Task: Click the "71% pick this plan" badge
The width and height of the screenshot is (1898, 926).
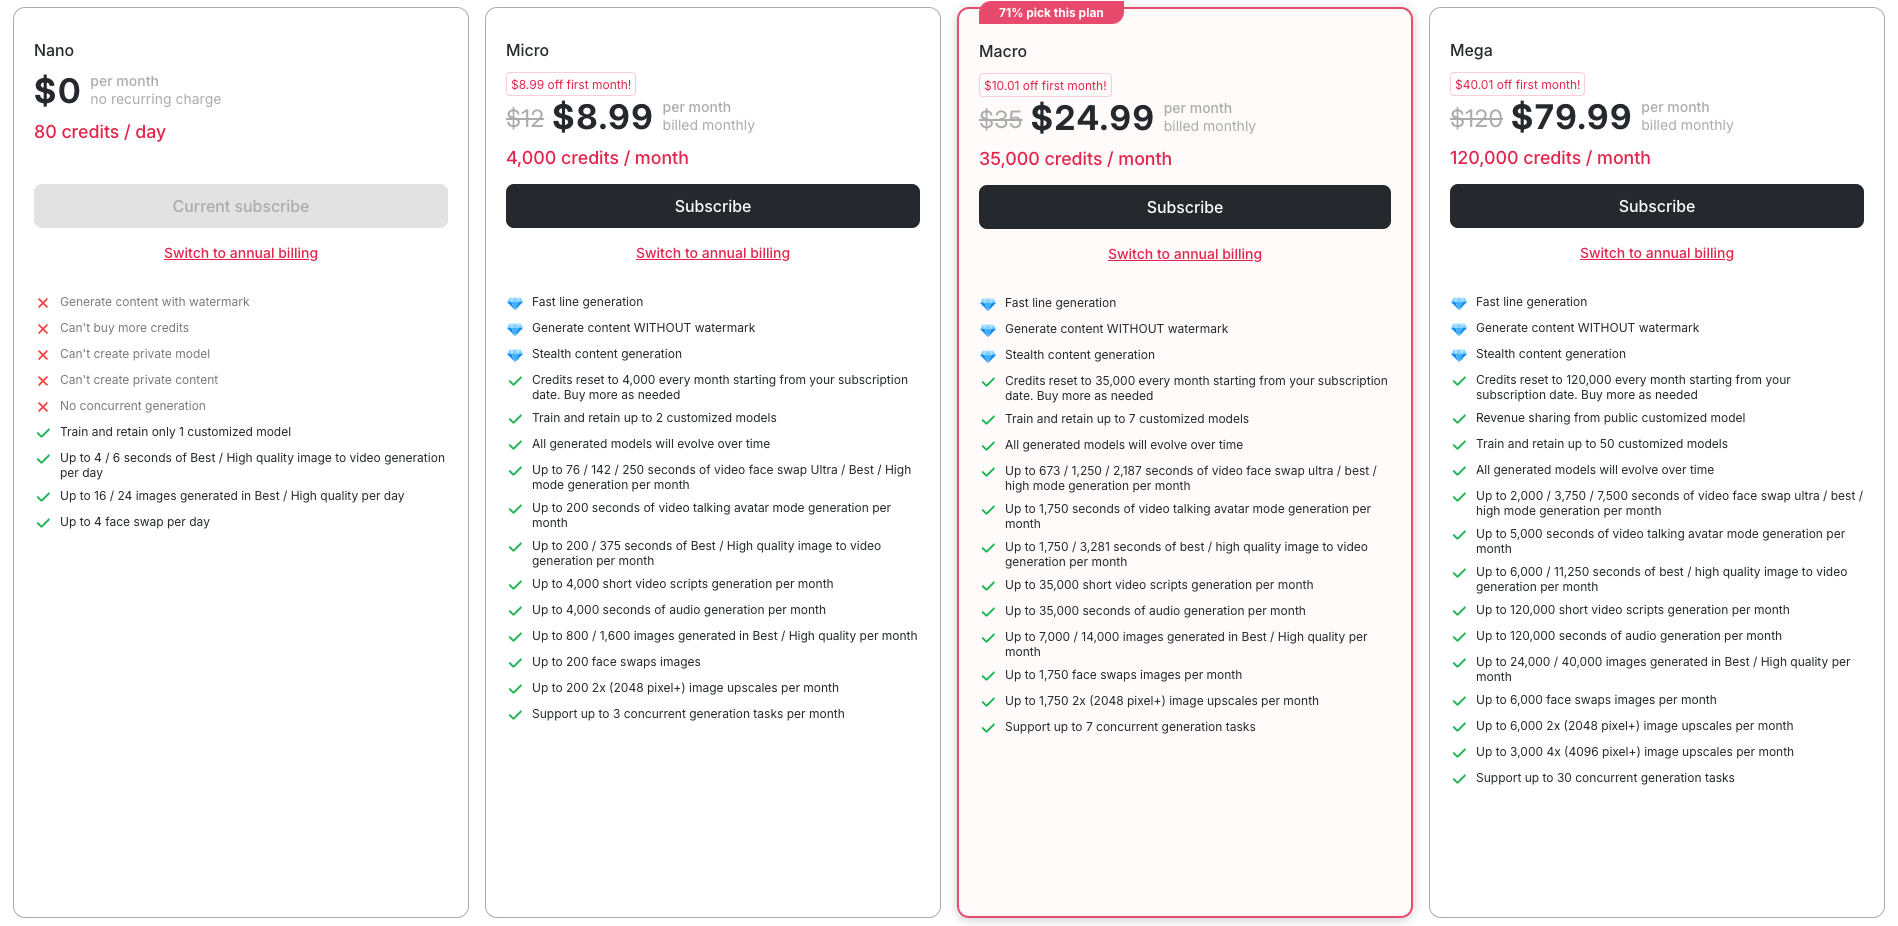Action: point(1051,12)
